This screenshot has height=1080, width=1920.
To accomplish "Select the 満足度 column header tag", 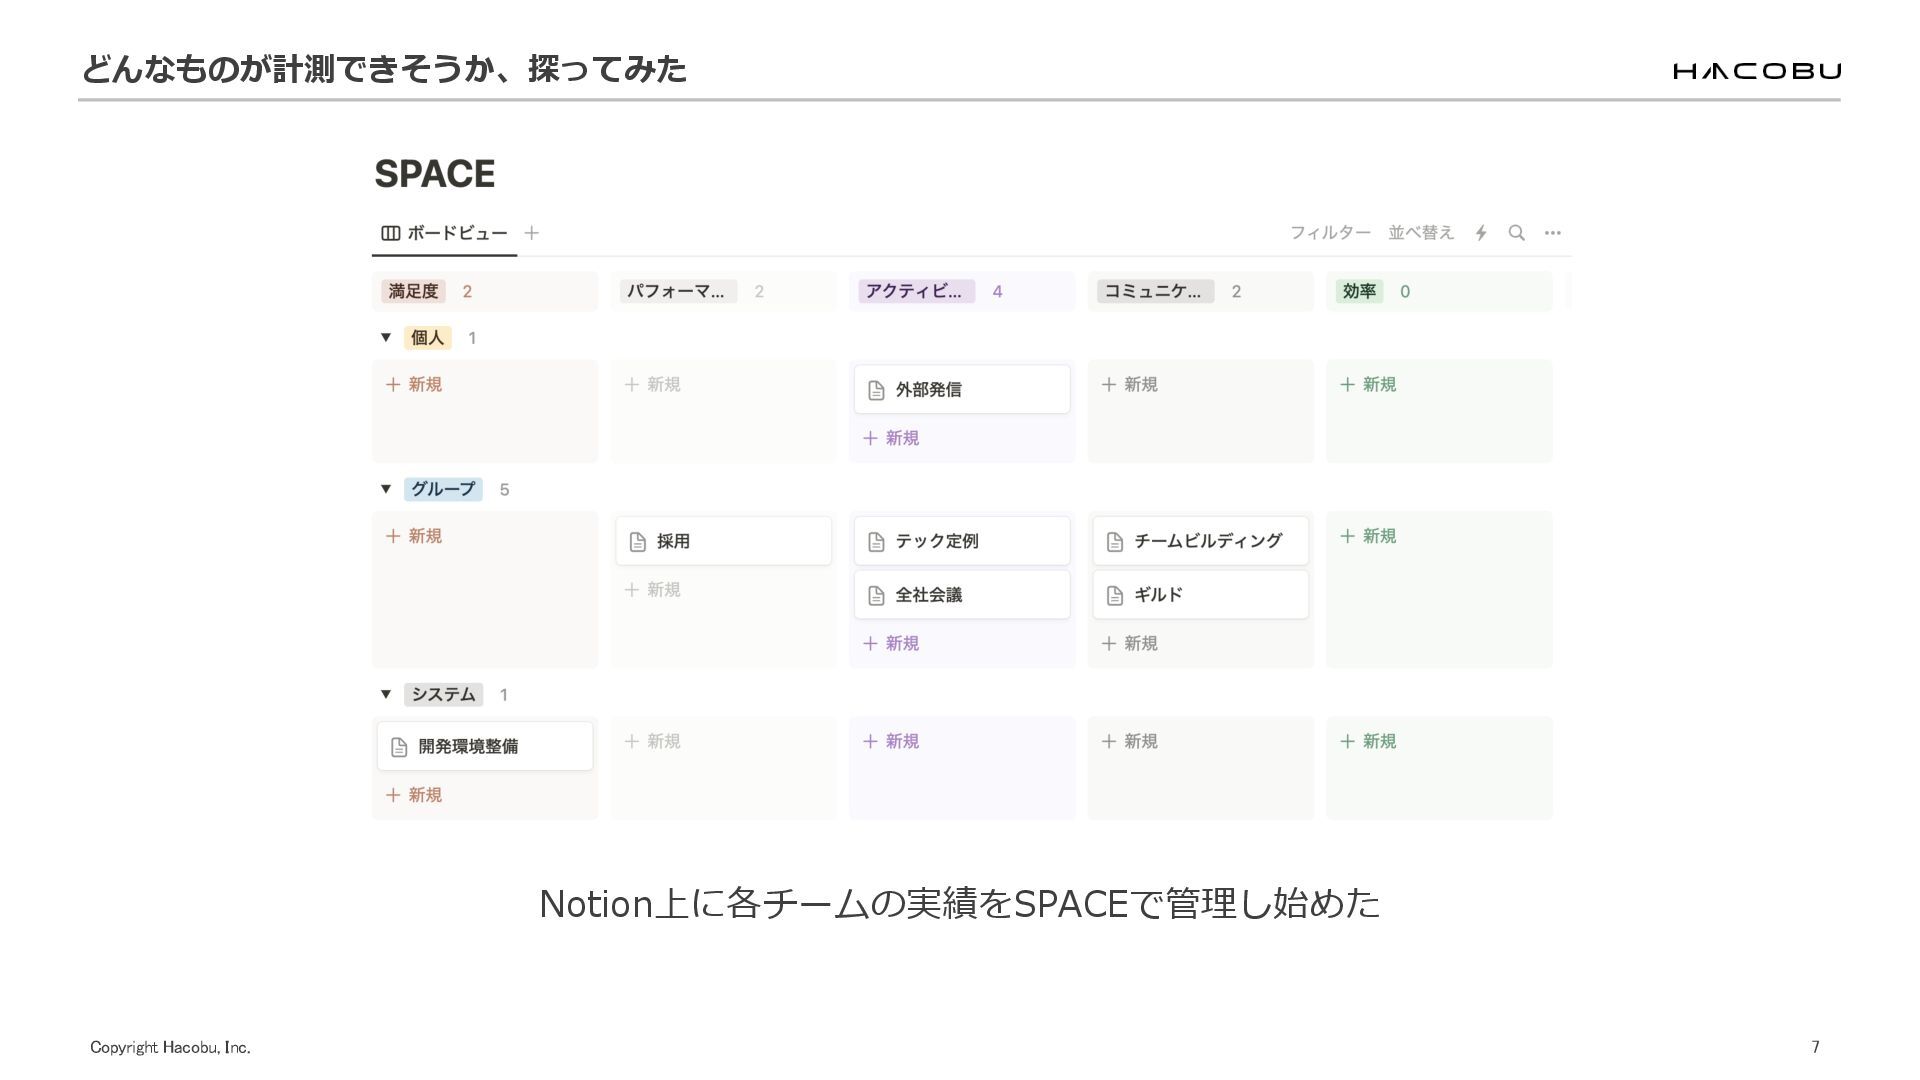I will [x=414, y=291].
